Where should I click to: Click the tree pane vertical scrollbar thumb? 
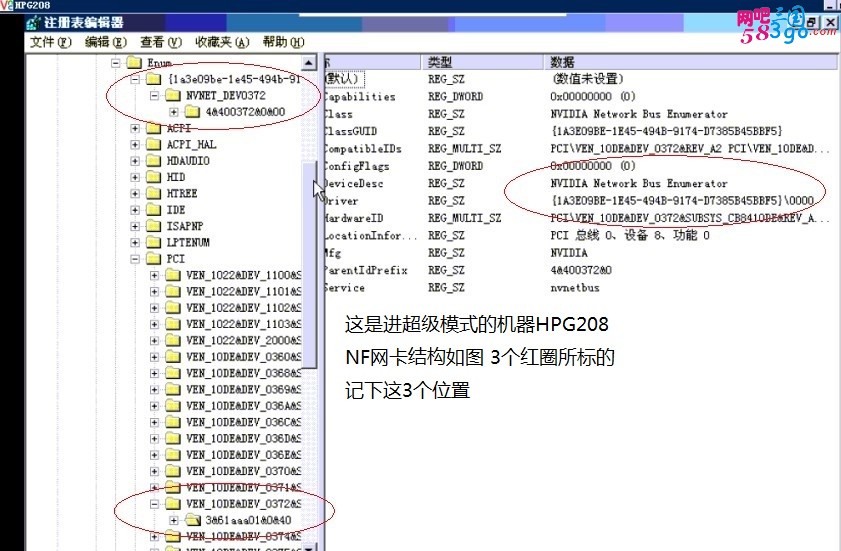tap(308, 265)
